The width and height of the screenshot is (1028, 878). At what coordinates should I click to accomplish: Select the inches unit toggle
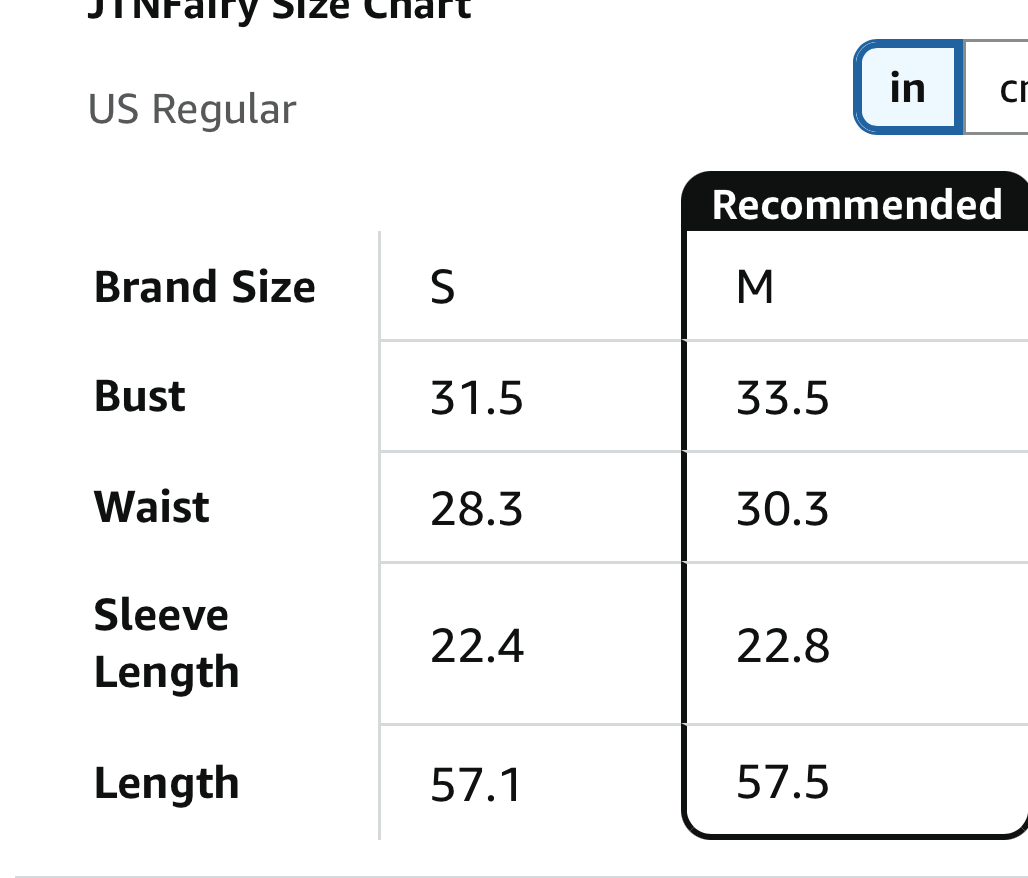tap(908, 88)
